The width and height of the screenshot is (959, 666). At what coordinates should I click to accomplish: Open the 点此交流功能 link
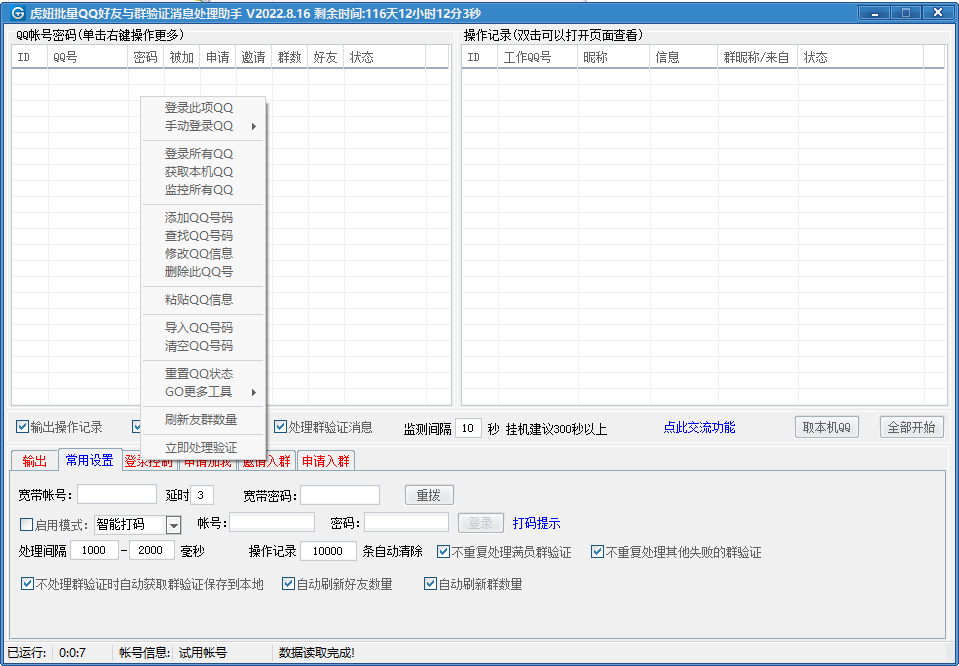[699, 427]
